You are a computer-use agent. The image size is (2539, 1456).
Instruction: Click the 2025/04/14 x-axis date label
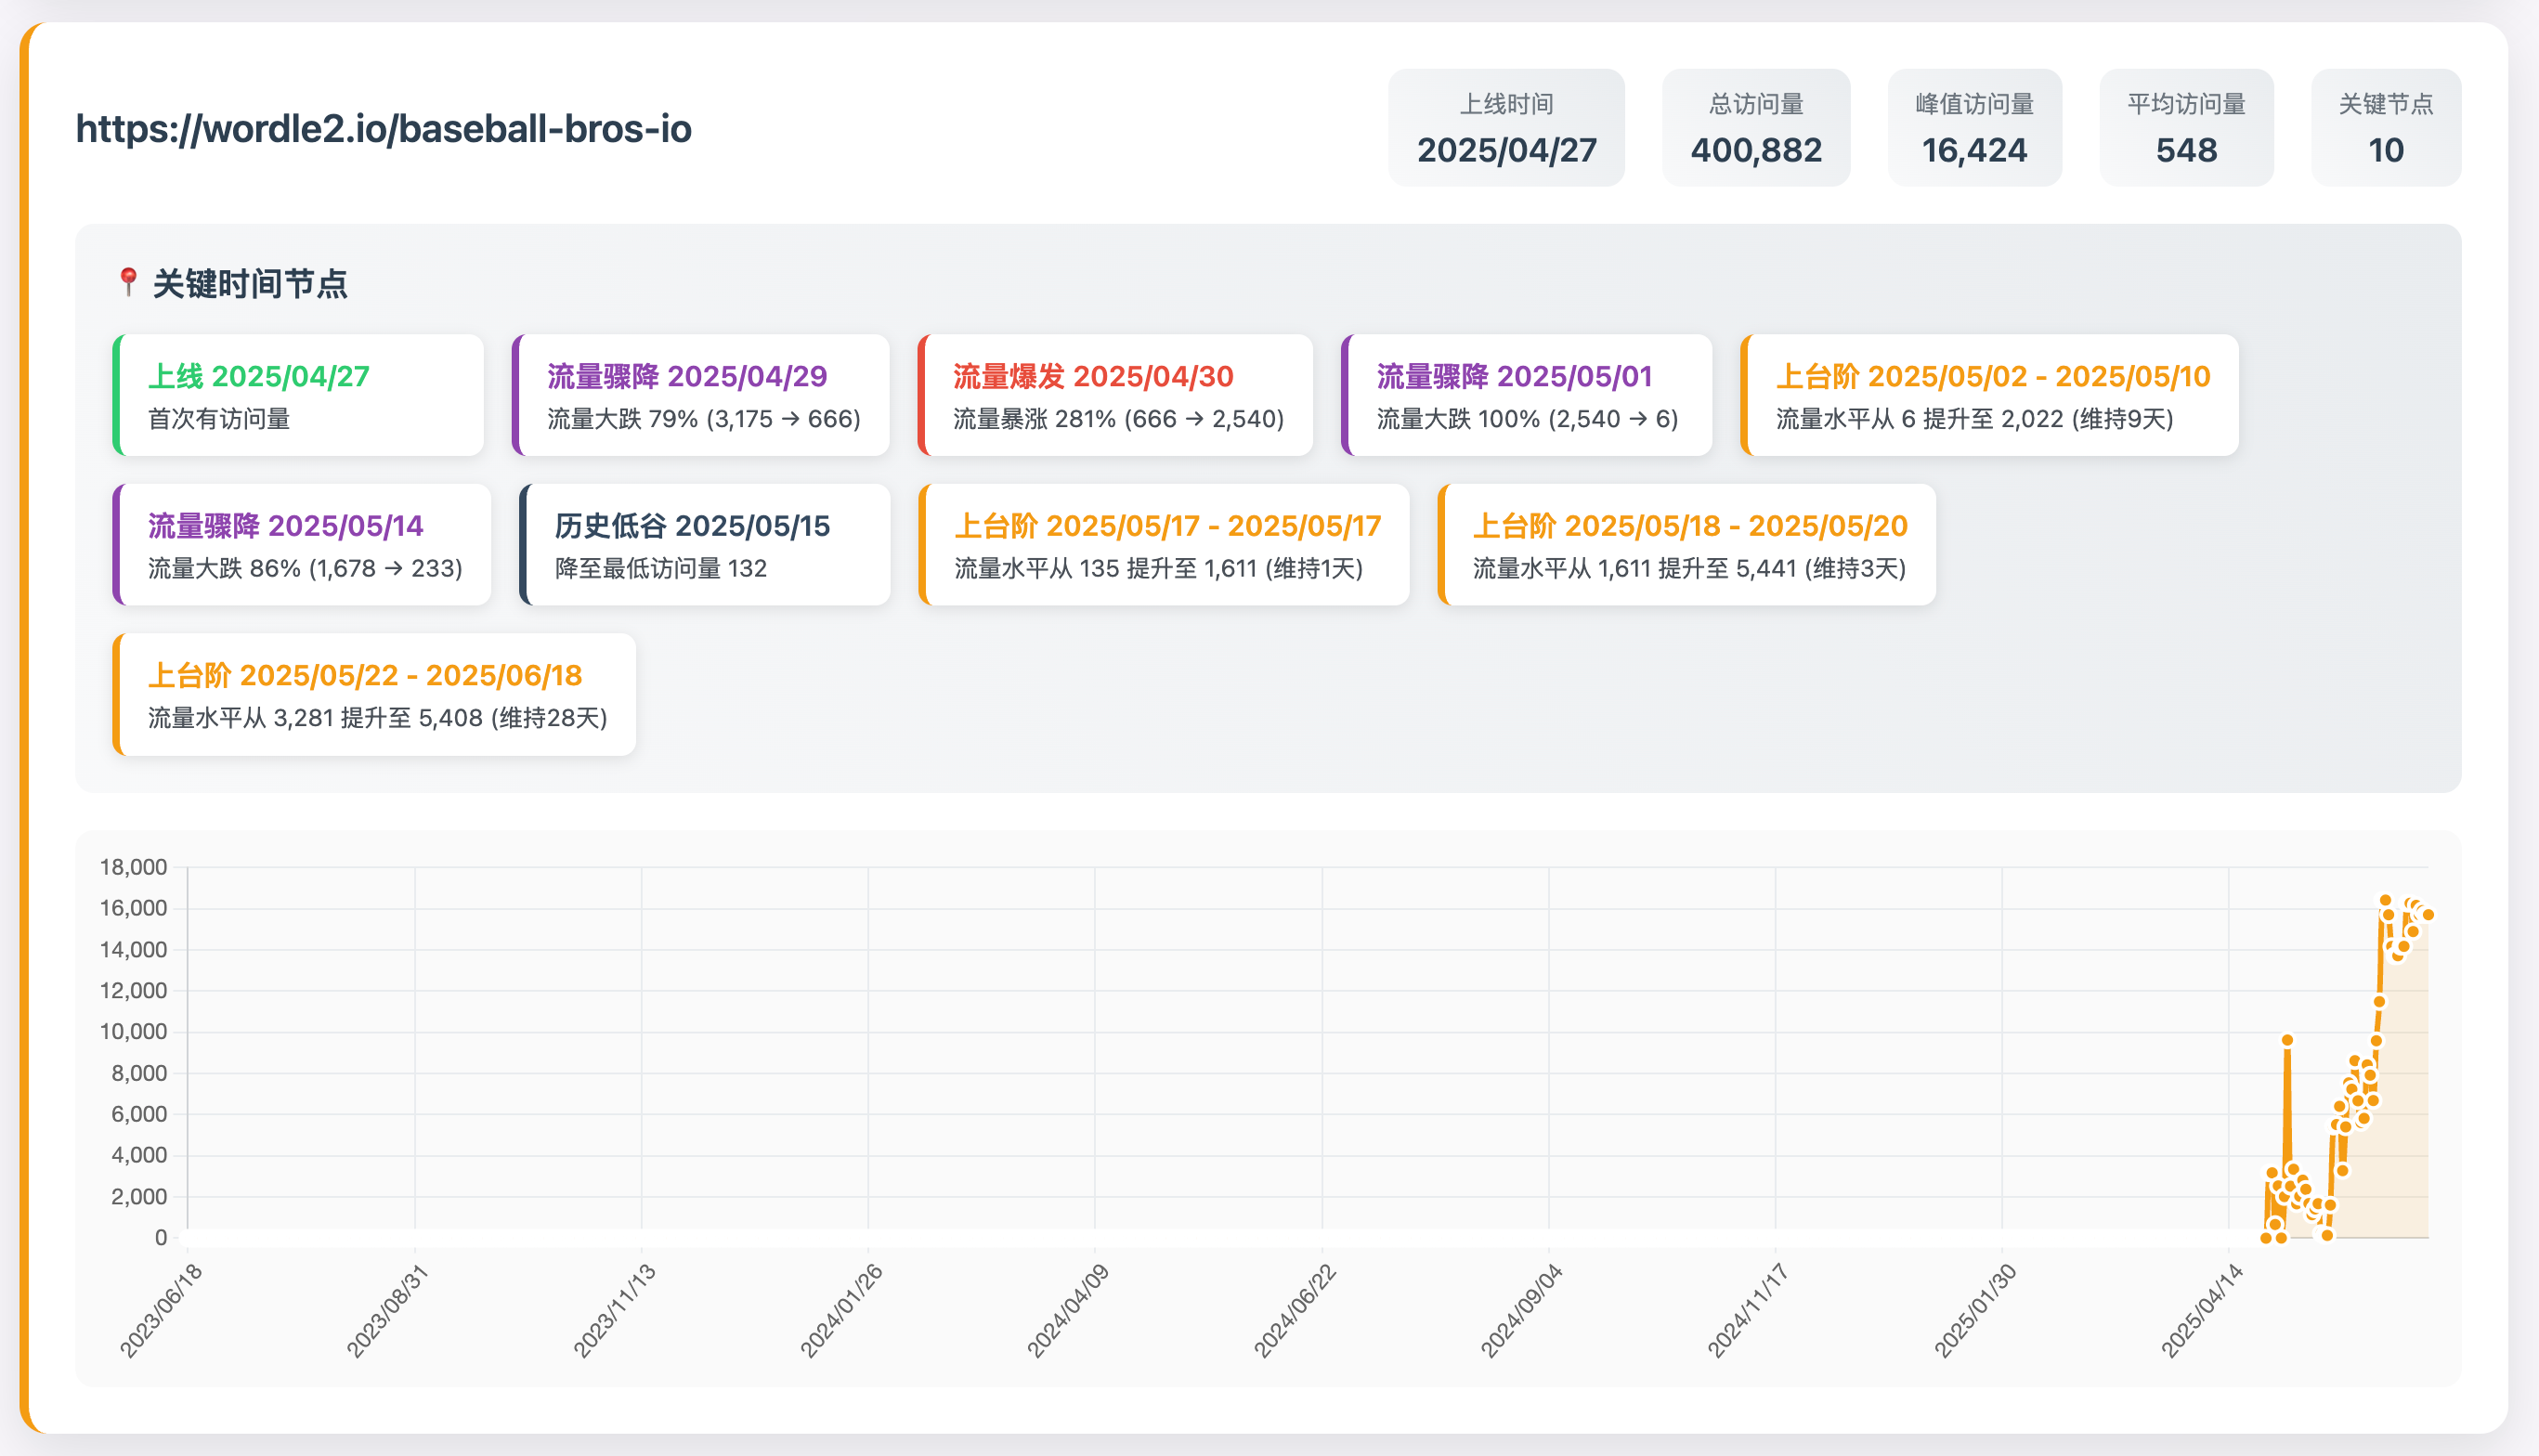[2202, 1310]
